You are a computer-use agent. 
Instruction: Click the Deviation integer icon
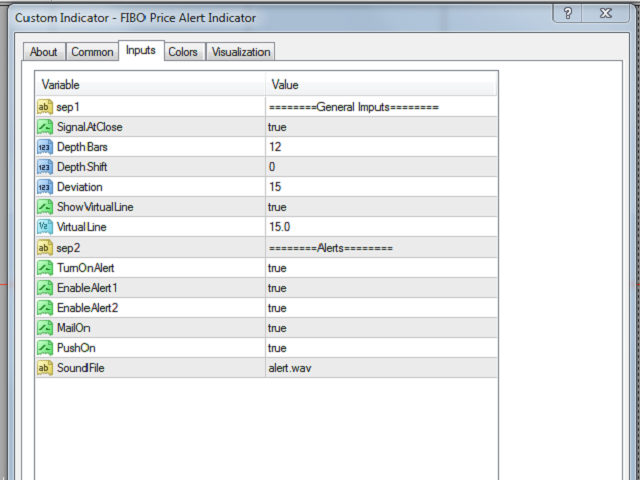[x=44, y=187]
